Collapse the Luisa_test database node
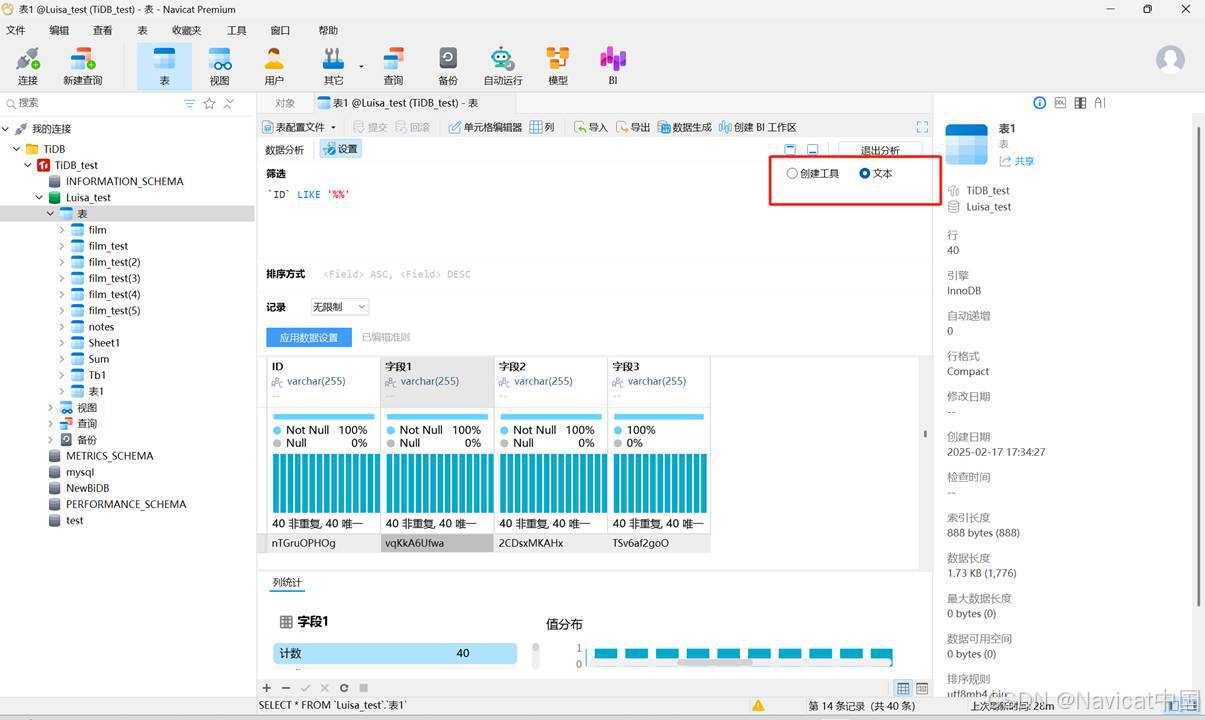 tap(39, 198)
